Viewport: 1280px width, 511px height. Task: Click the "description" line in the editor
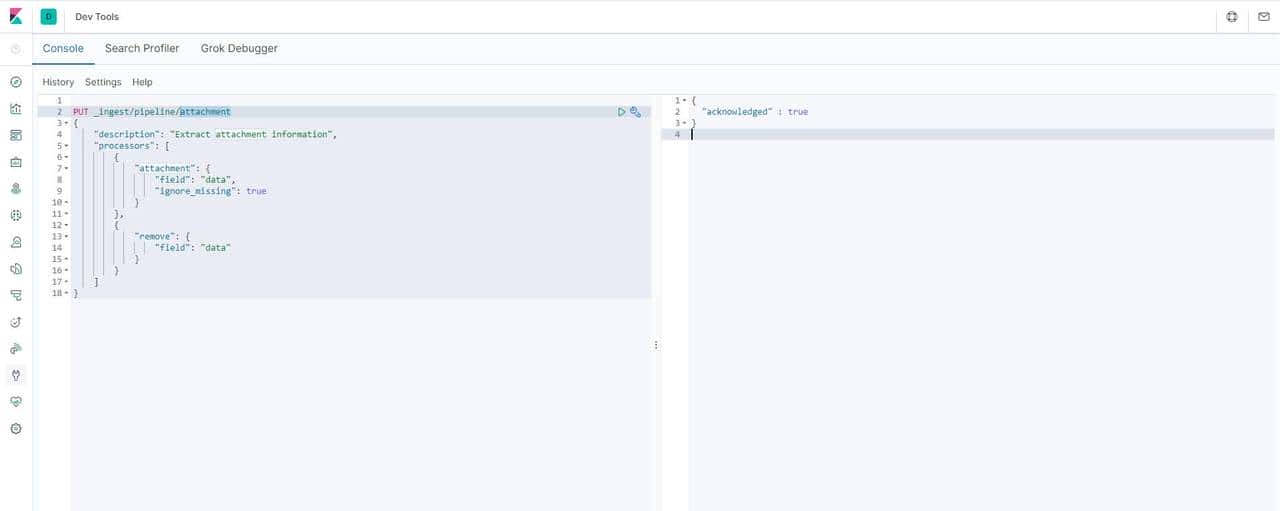click(x=216, y=135)
